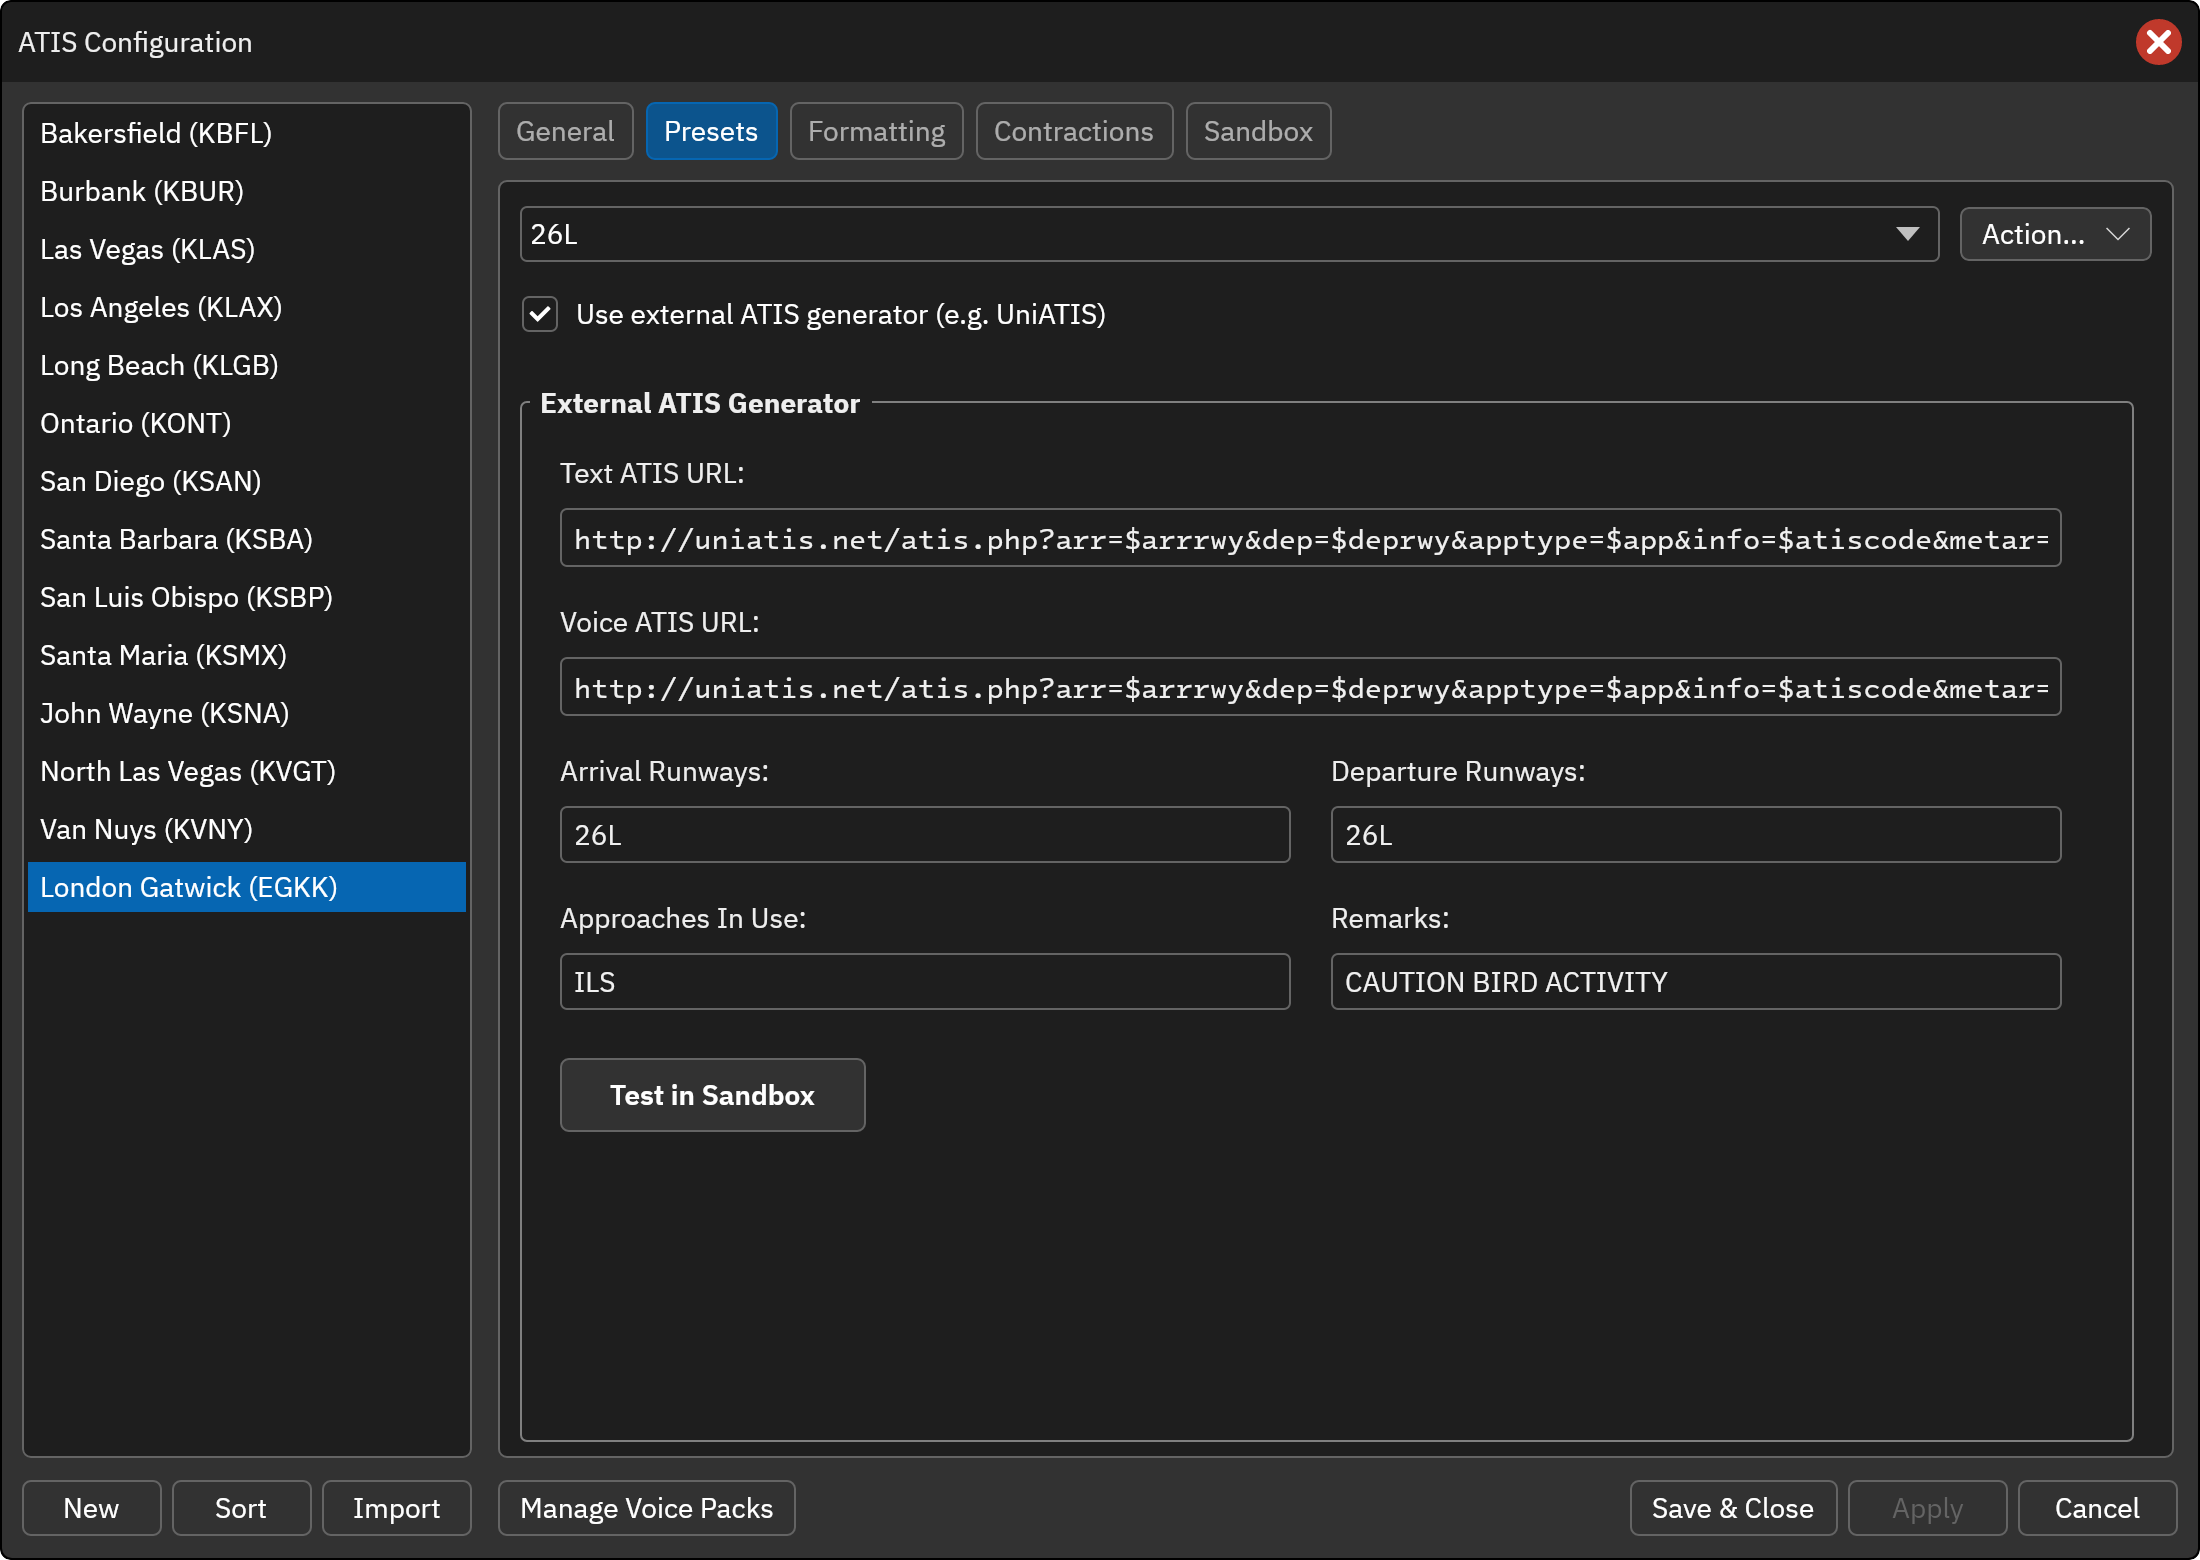Select North Las Vegas (KVGT) station
The height and width of the screenshot is (1560, 2200).
click(x=247, y=771)
